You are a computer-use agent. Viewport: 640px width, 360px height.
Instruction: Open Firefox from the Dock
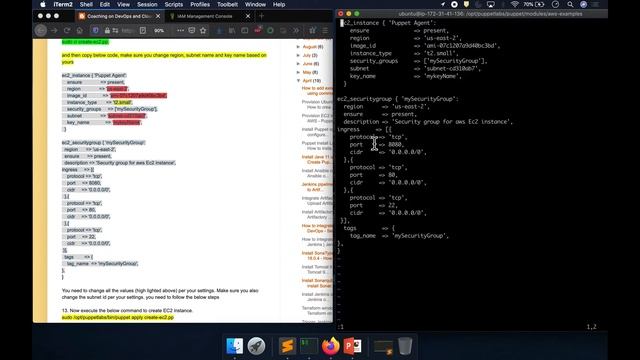click(x=331, y=346)
